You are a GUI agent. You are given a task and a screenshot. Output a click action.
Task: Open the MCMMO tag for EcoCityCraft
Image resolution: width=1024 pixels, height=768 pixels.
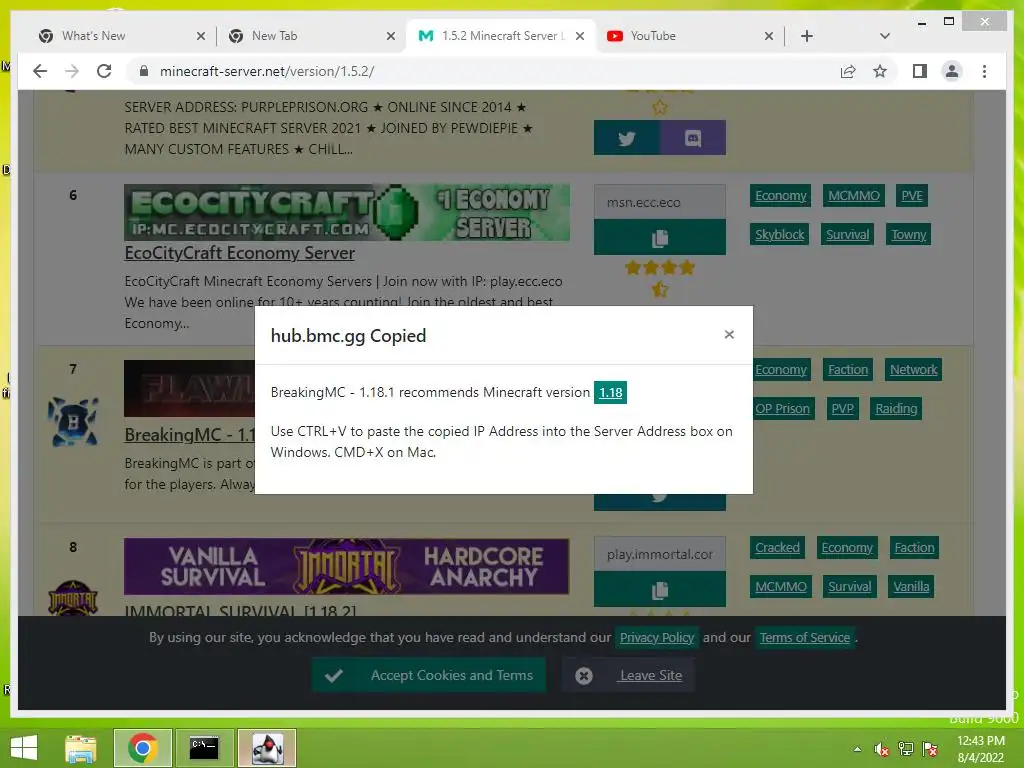(854, 196)
